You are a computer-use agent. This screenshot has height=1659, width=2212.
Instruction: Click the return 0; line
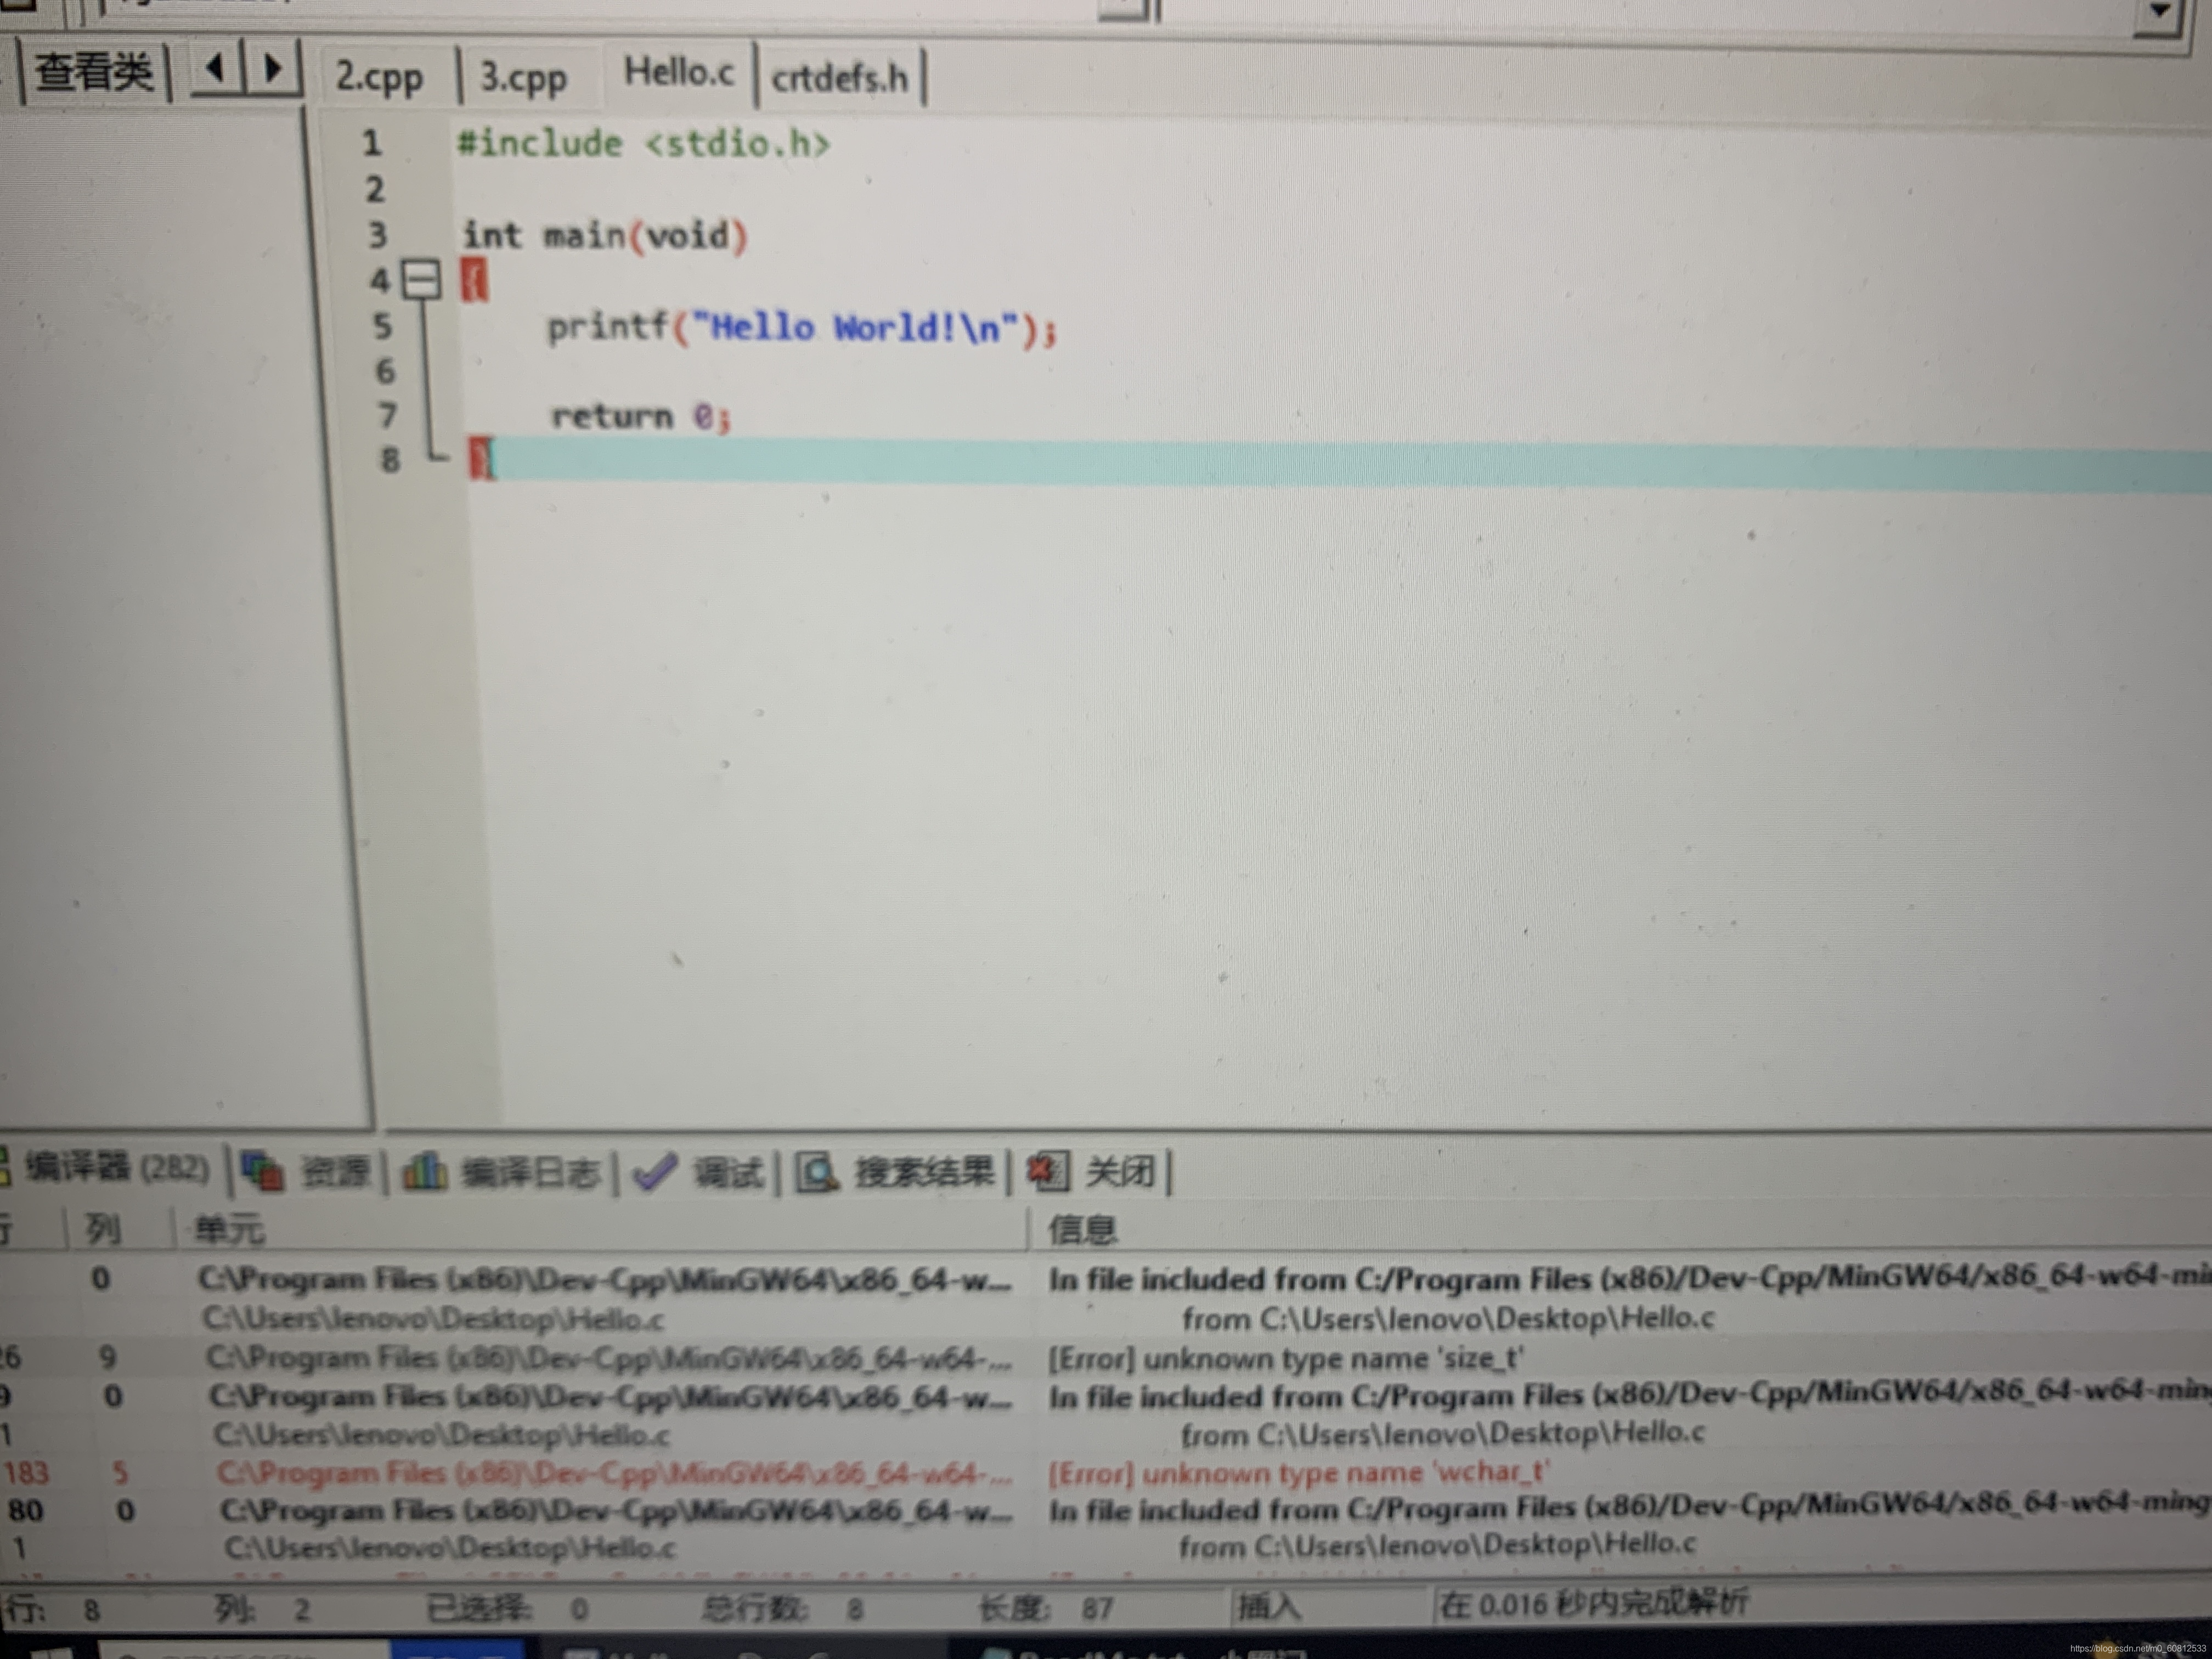click(641, 416)
